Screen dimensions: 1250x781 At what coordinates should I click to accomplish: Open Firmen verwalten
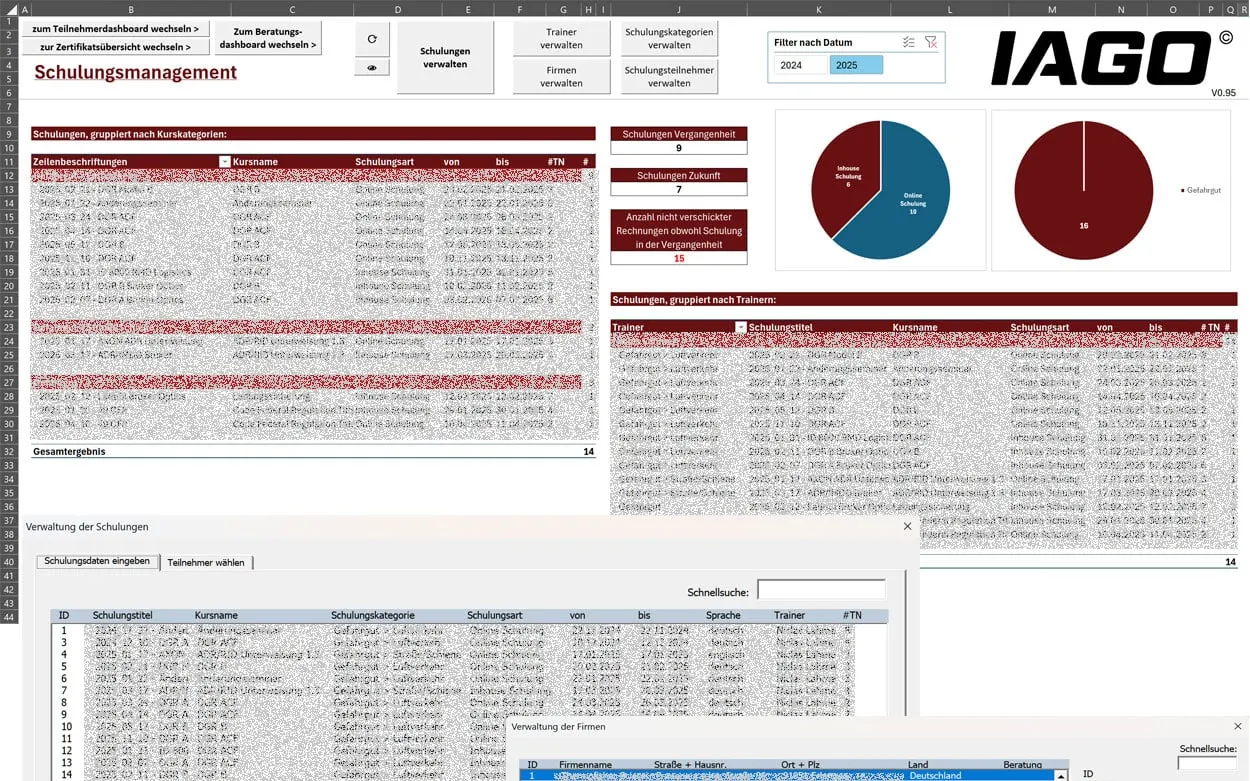click(x=561, y=77)
